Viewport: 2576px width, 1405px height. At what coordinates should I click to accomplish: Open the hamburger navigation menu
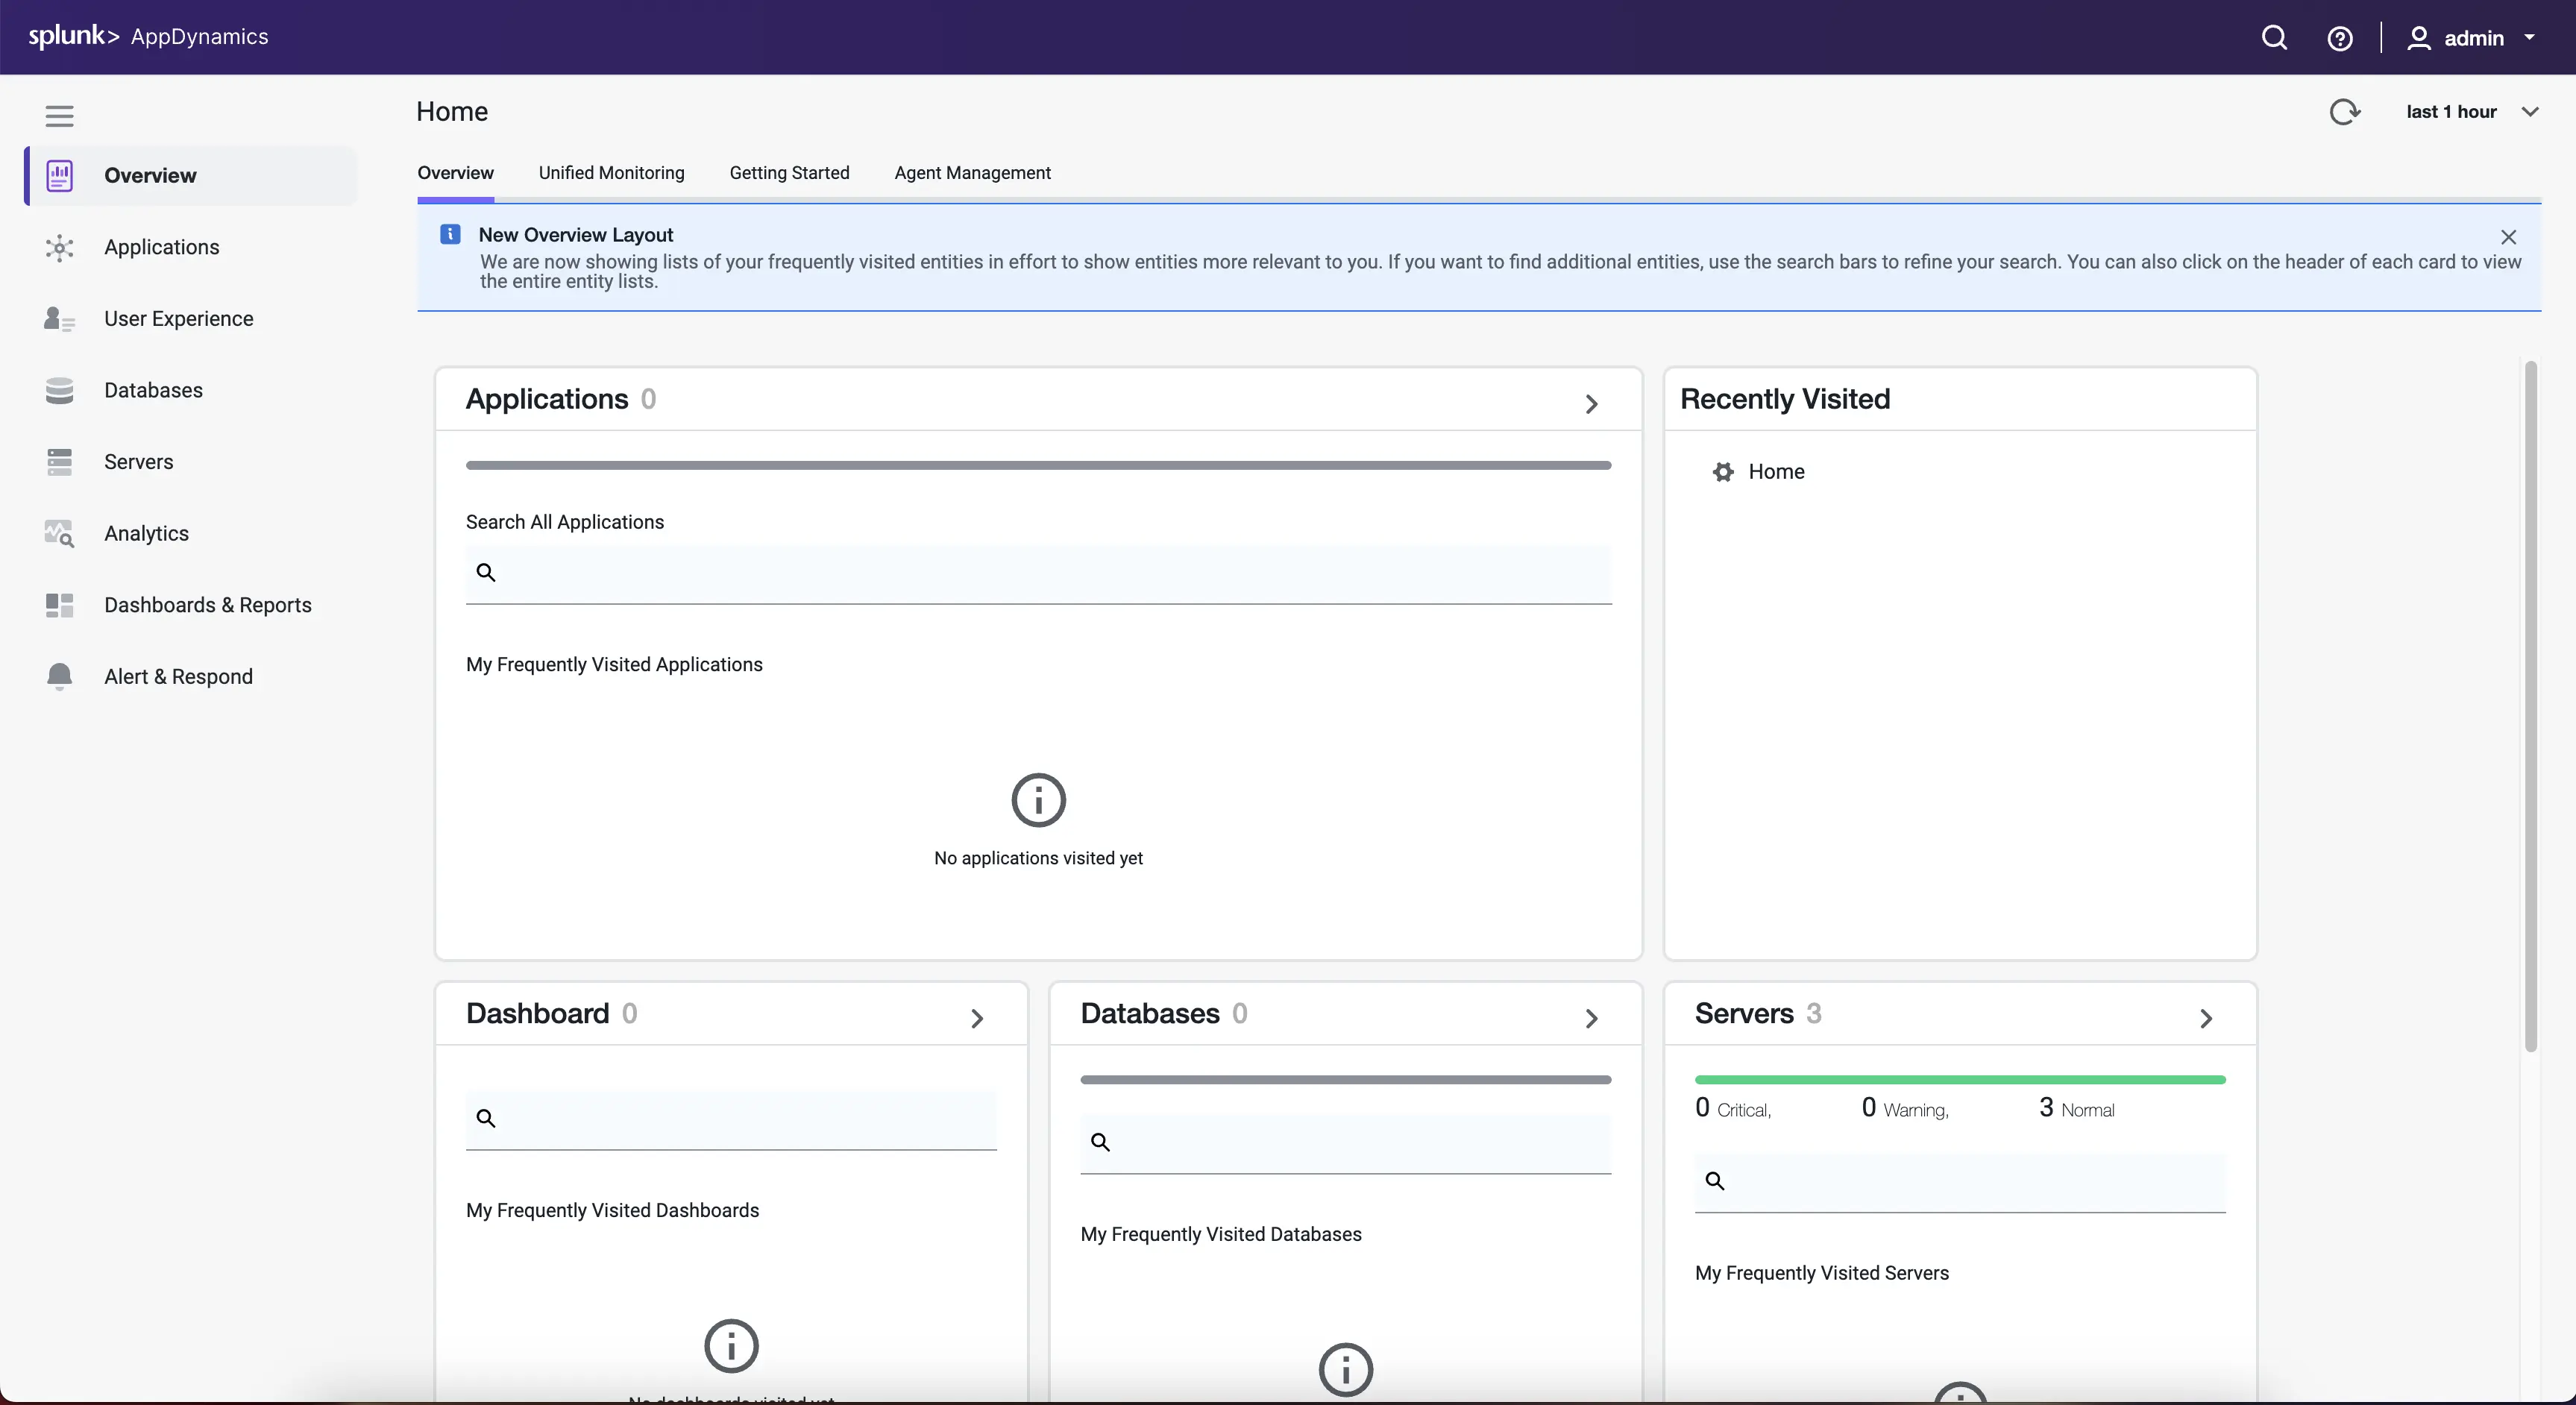click(59, 116)
